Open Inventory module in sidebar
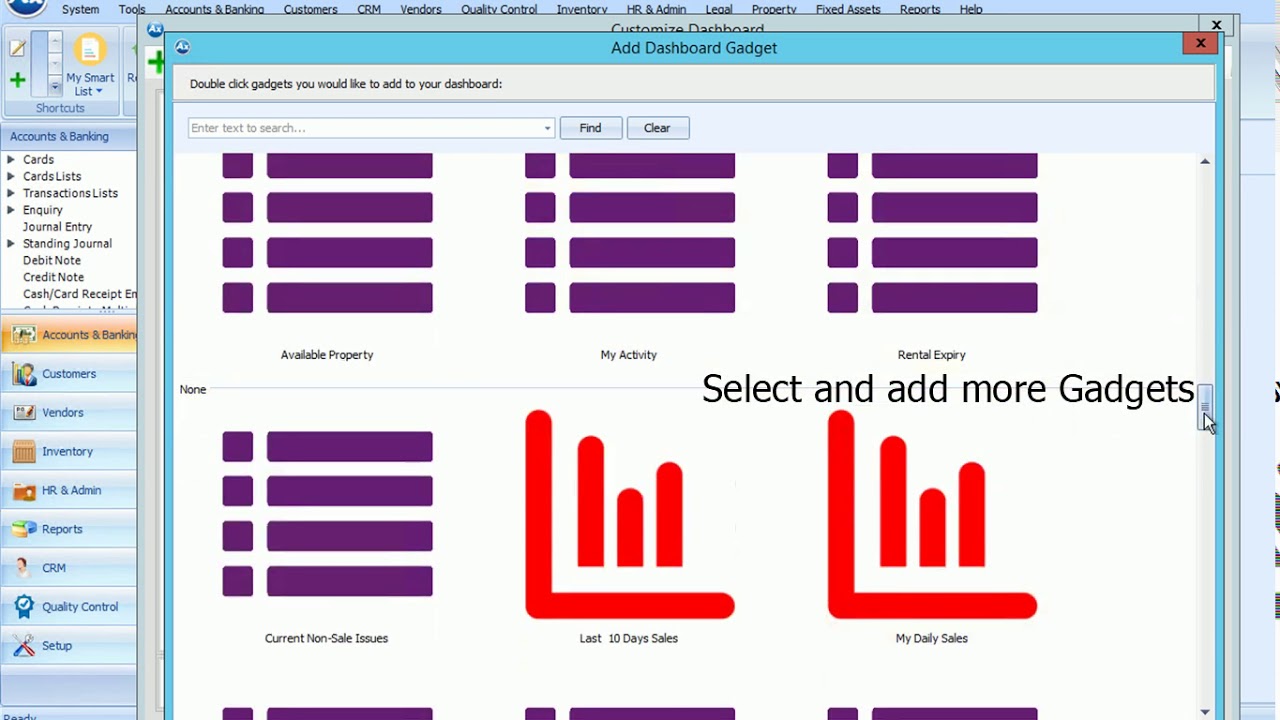 click(x=68, y=452)
